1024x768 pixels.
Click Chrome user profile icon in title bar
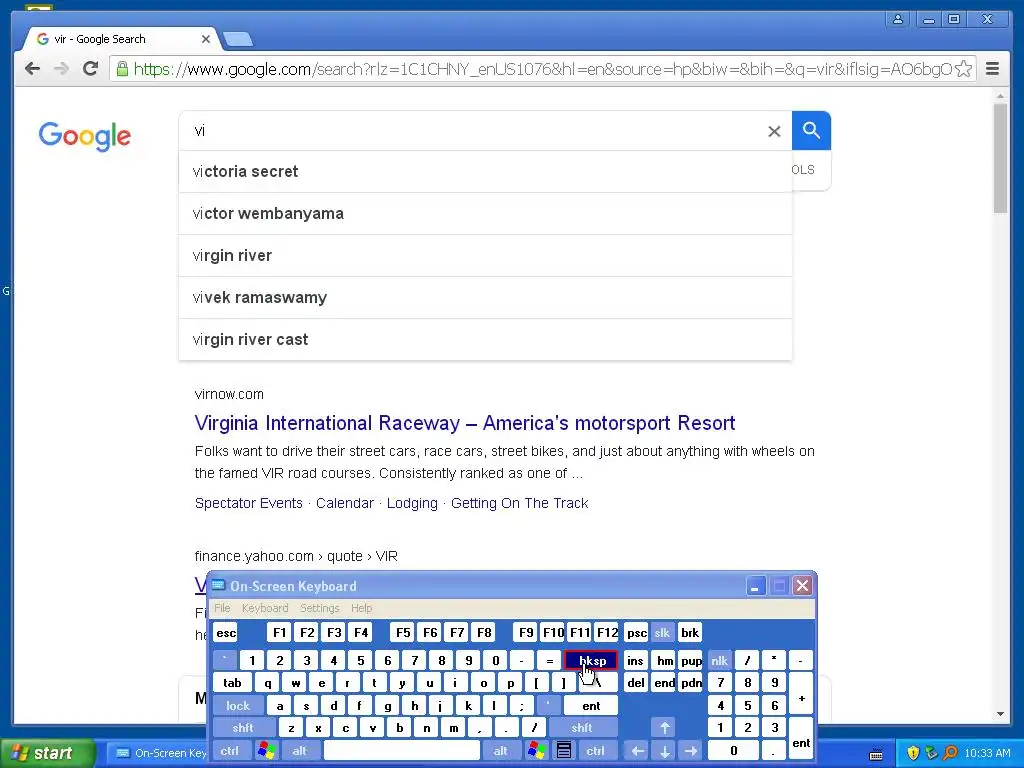[898, 19]
